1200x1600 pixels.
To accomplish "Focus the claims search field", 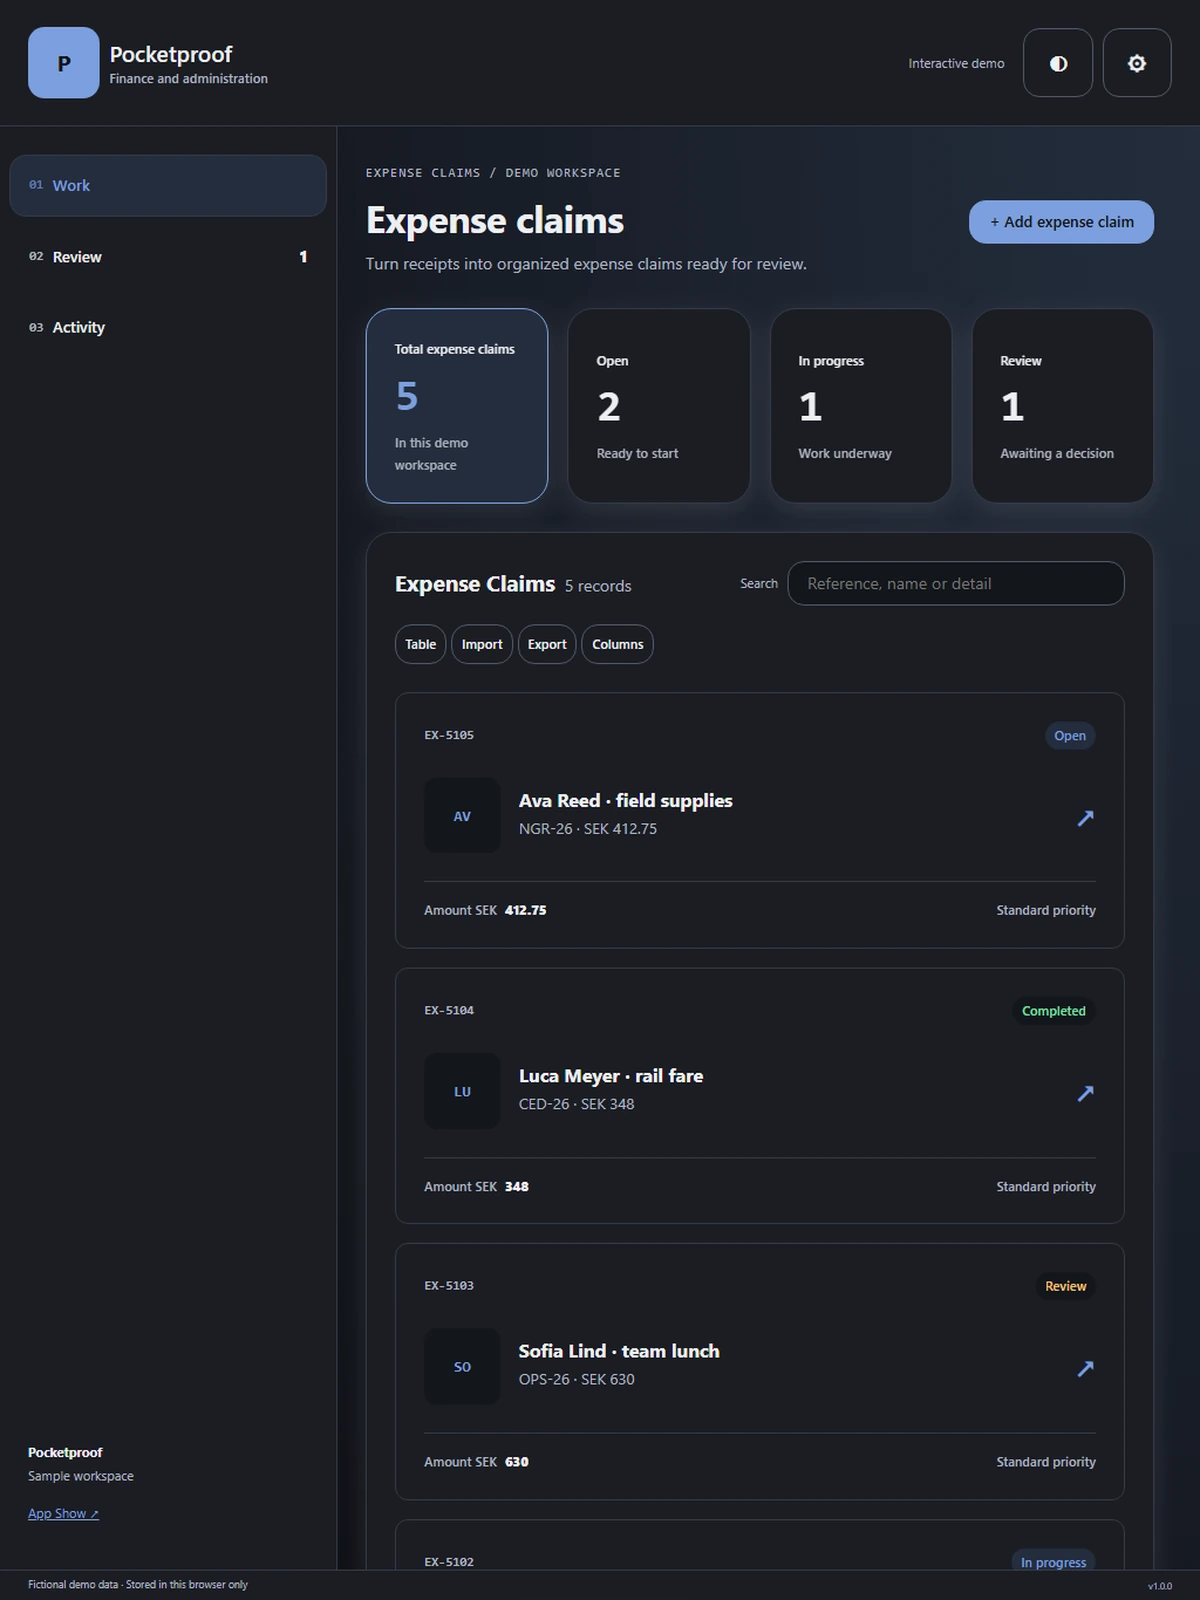I will [x=956, y=583].
